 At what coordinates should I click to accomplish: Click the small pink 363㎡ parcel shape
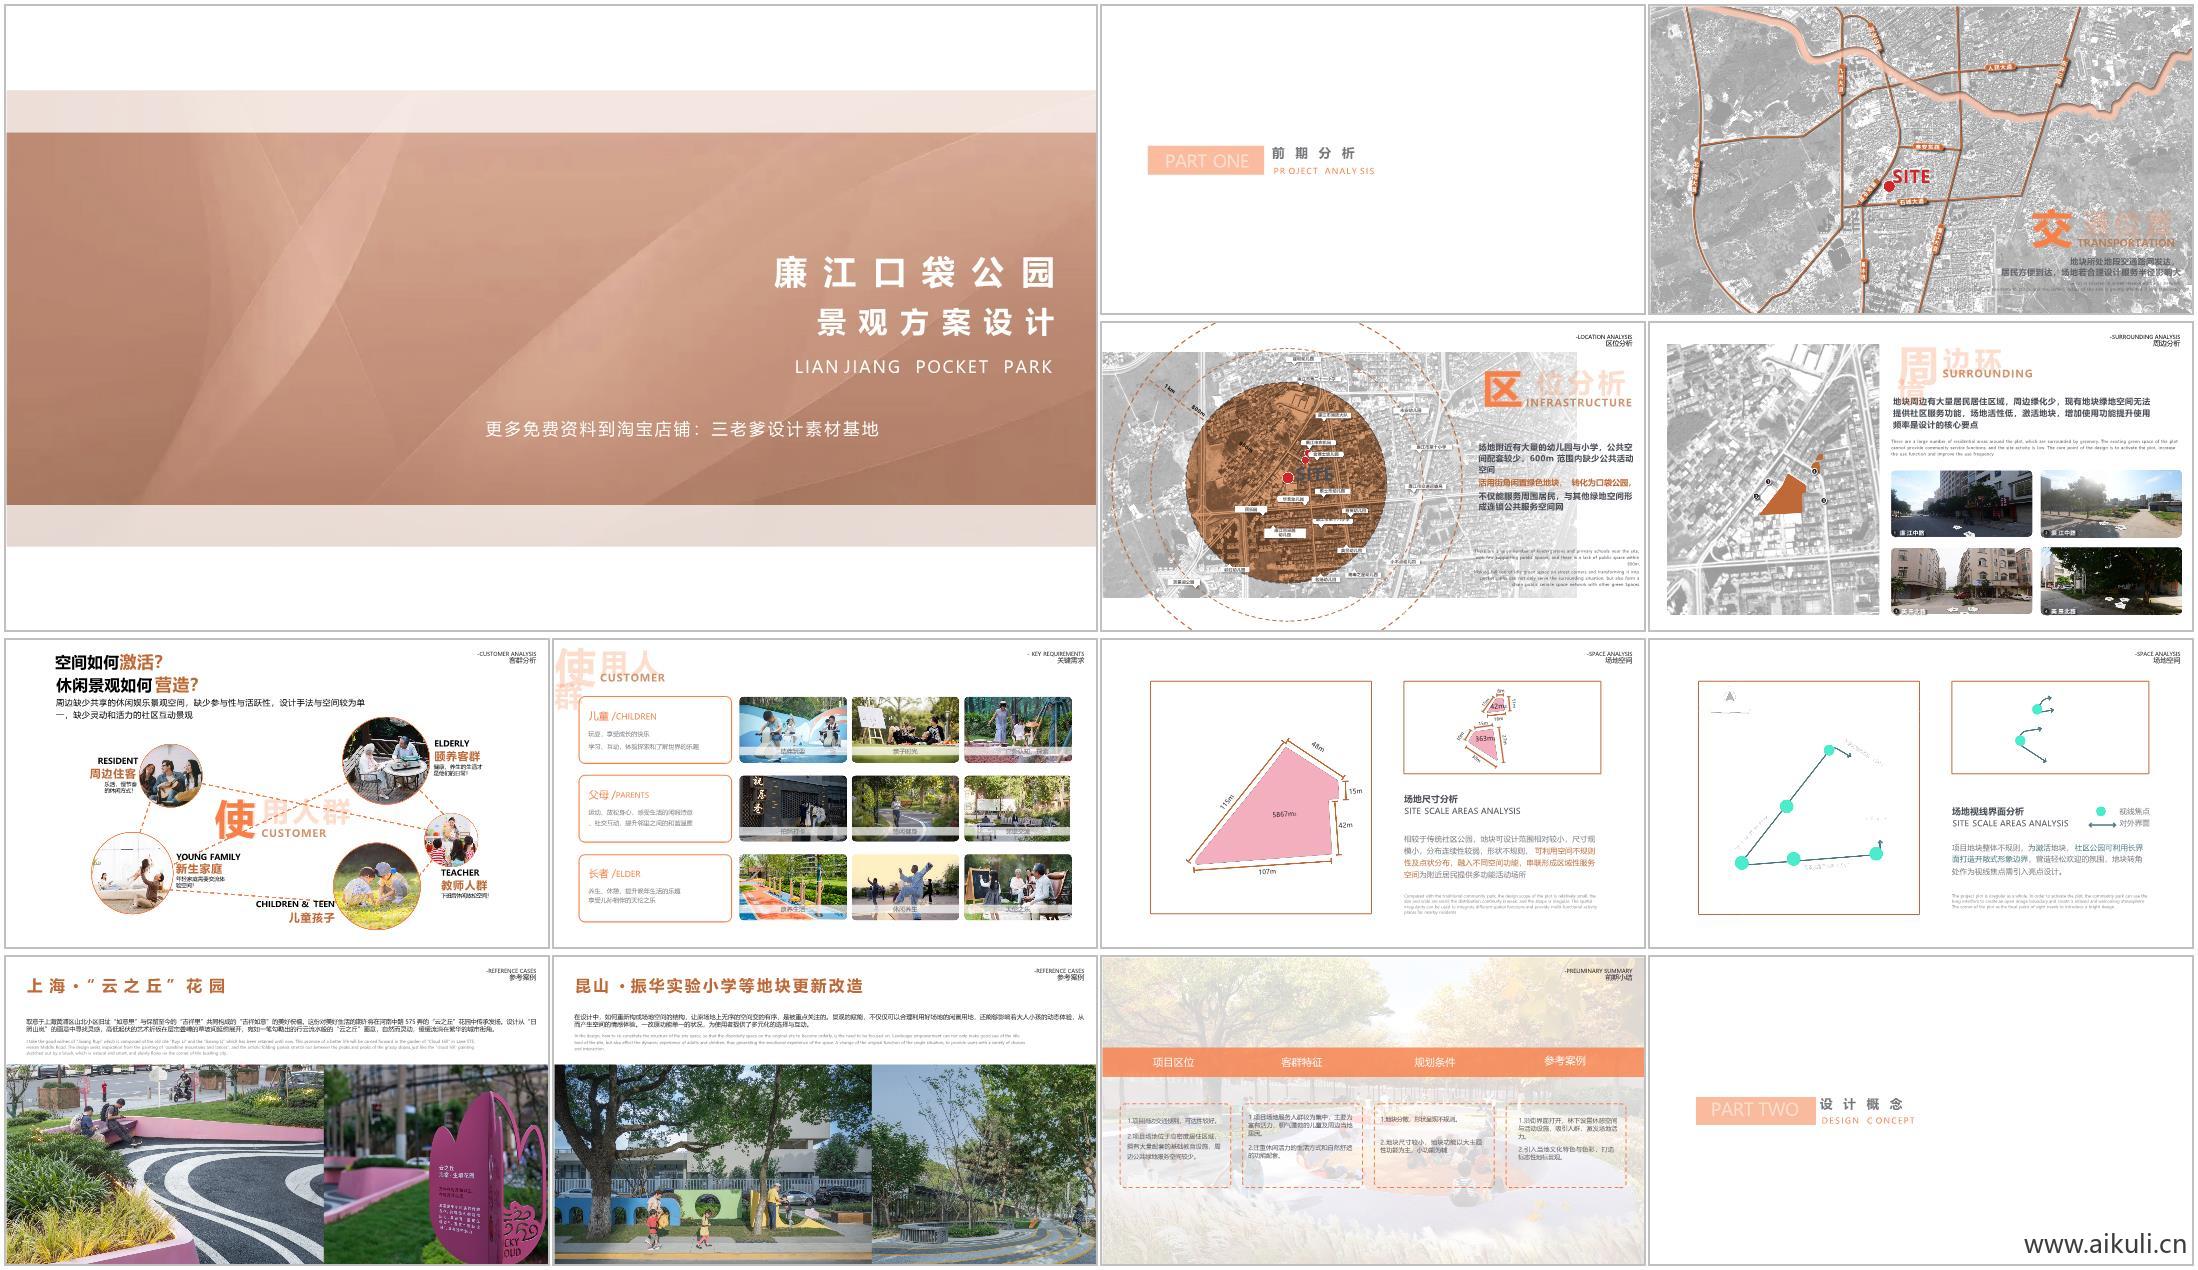tap(1485, 743)
